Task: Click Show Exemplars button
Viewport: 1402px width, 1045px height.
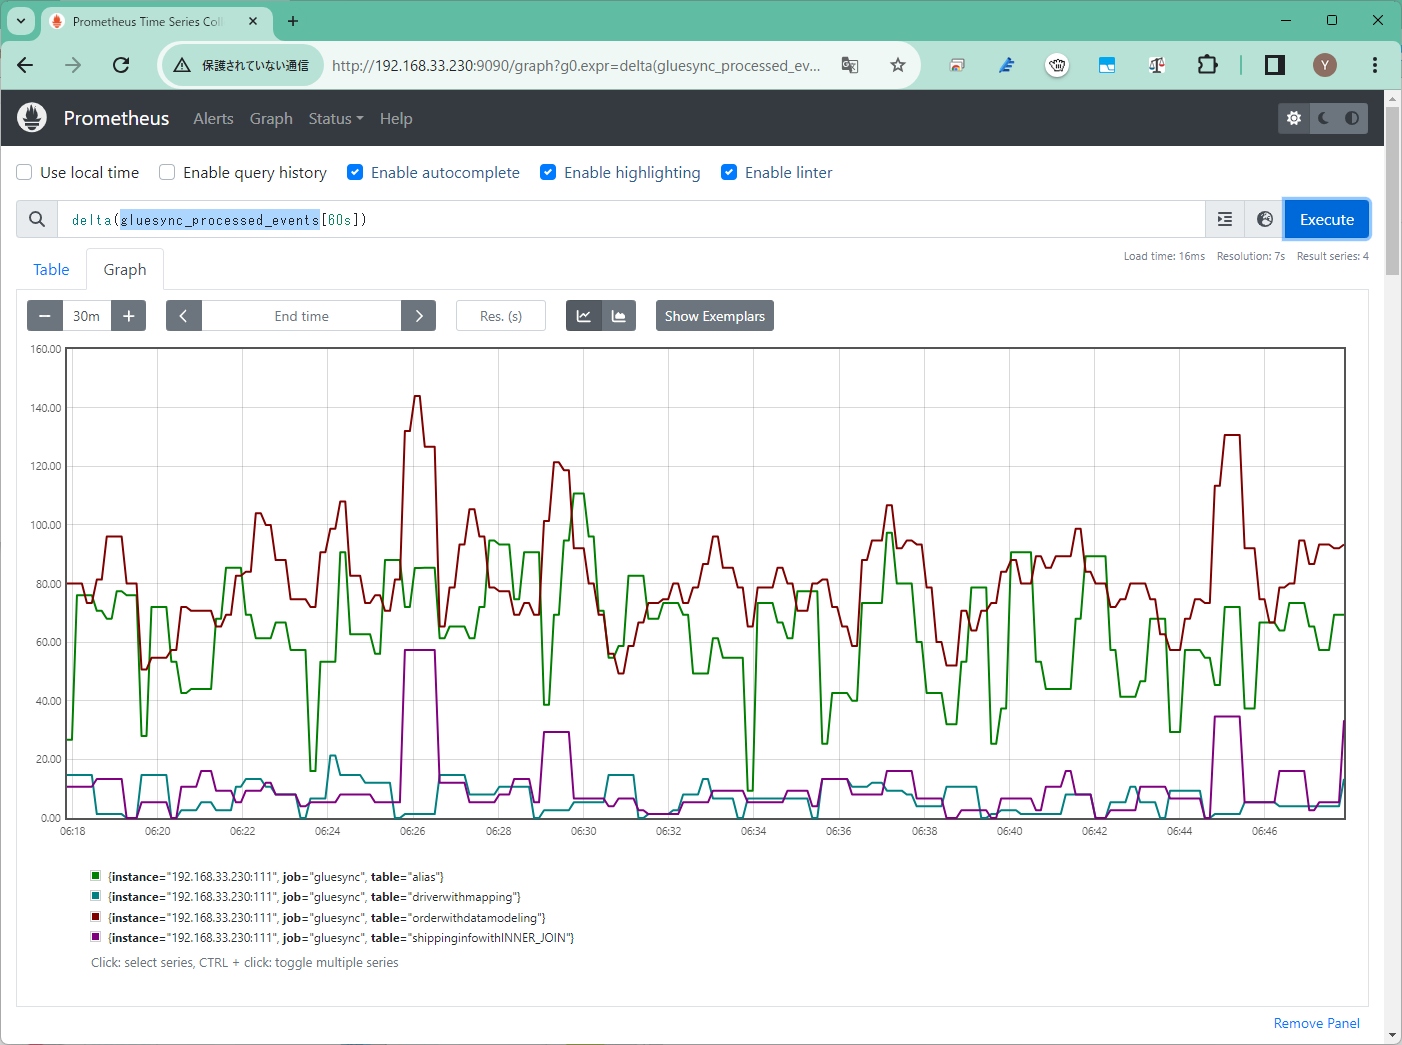Action: 715,316
